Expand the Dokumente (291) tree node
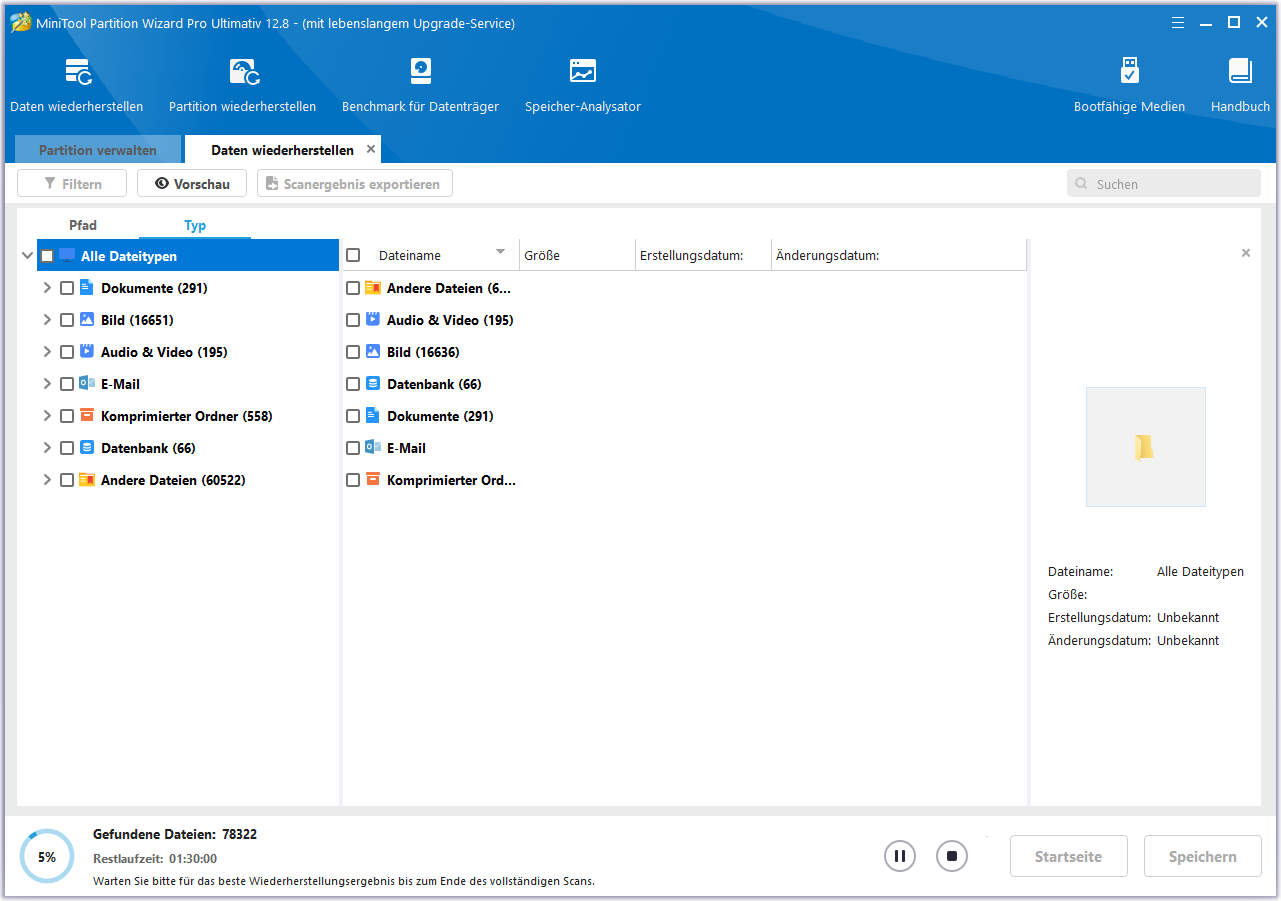This screenshot has height=901, width=1281. point(47,288)
